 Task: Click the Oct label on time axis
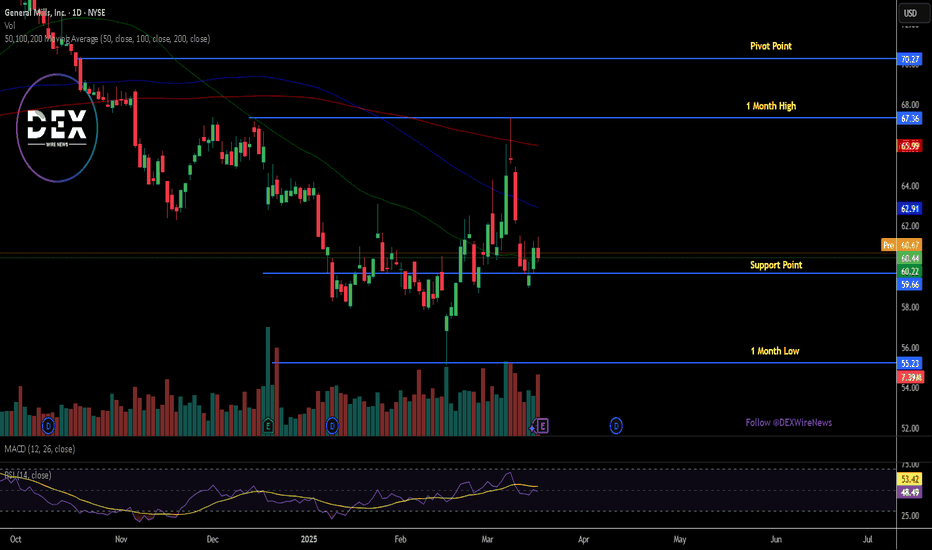point(15,539)
